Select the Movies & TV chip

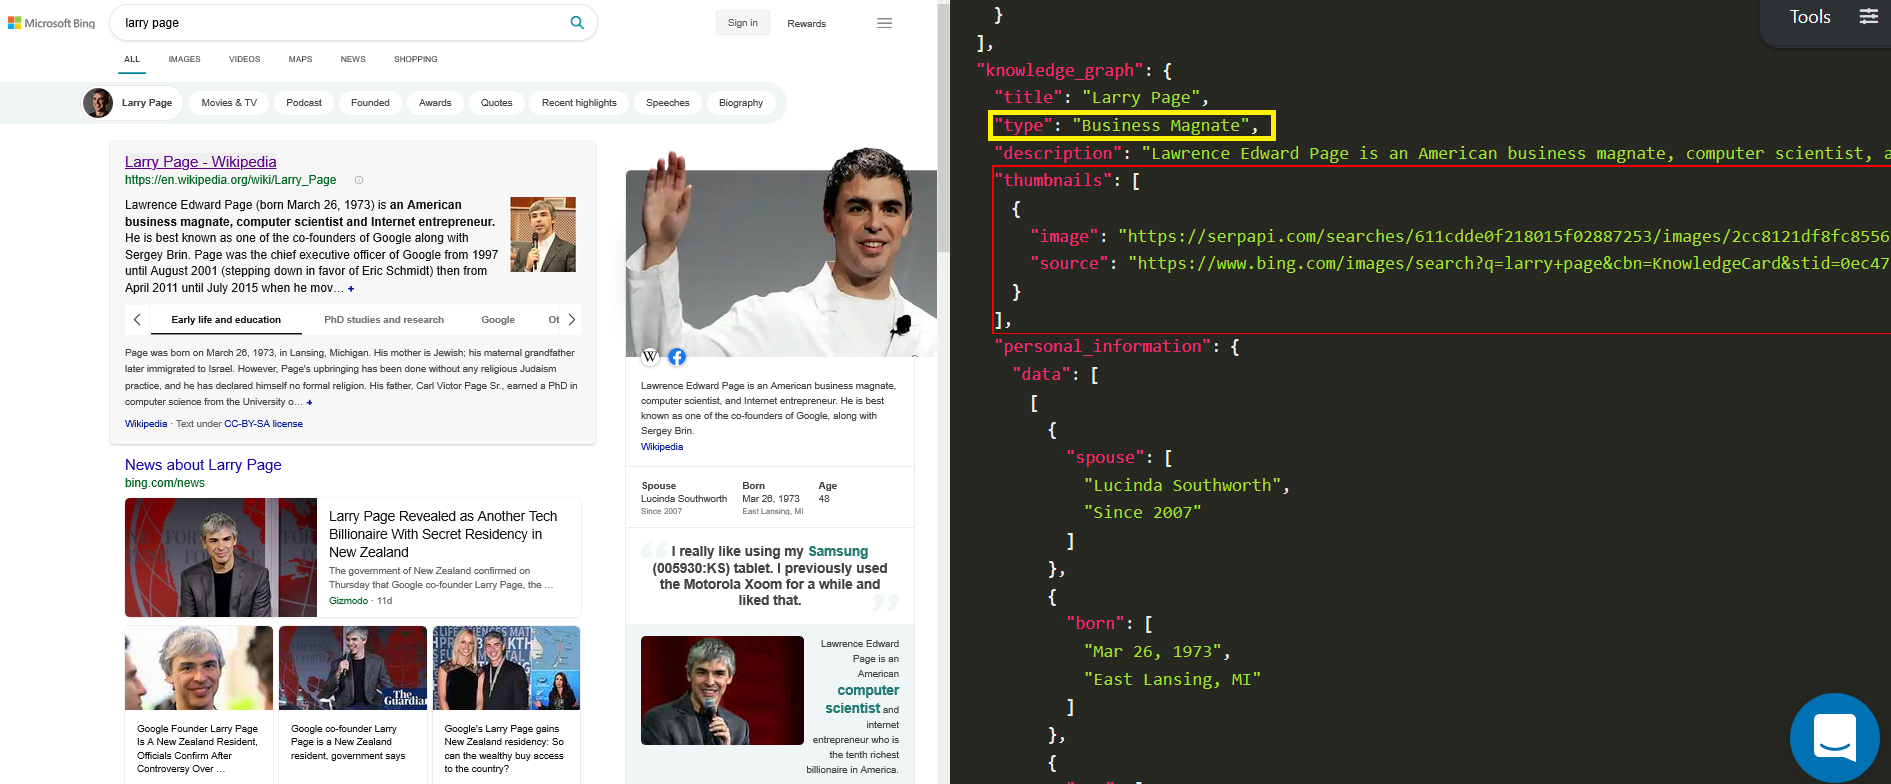pos(229,103)
